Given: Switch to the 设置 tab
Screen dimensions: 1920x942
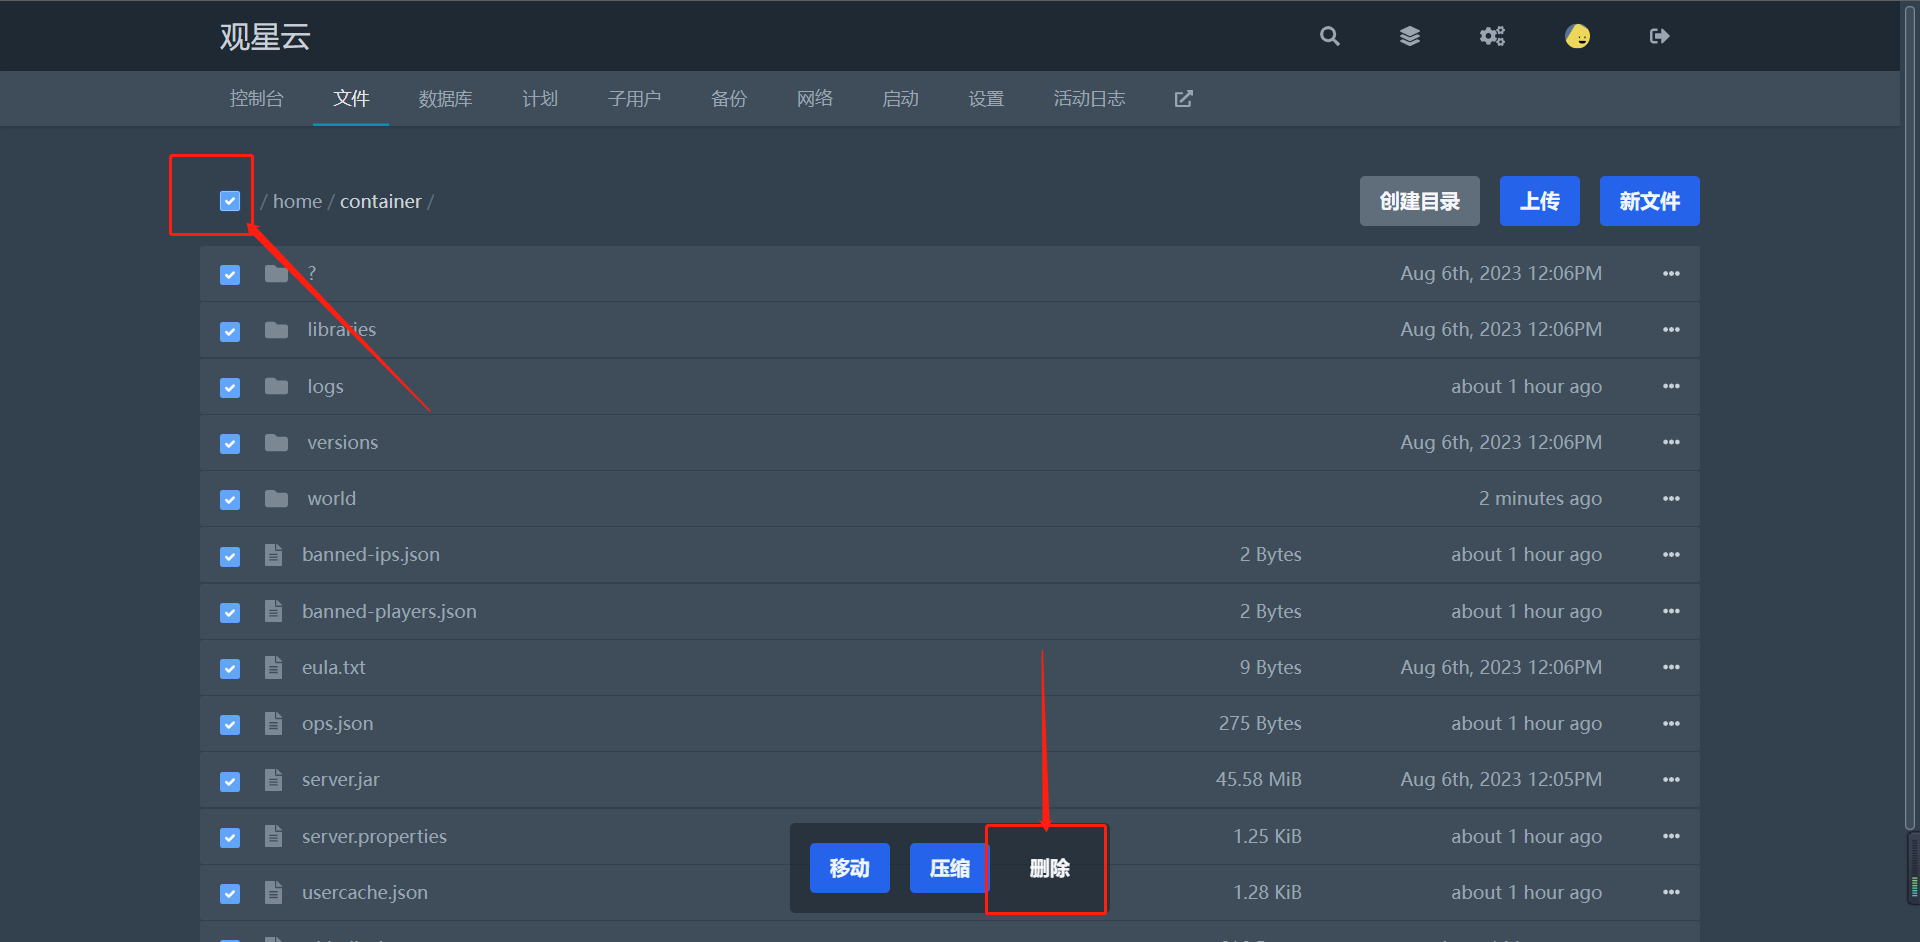Looking at the screenshot, I should point(986,98).
